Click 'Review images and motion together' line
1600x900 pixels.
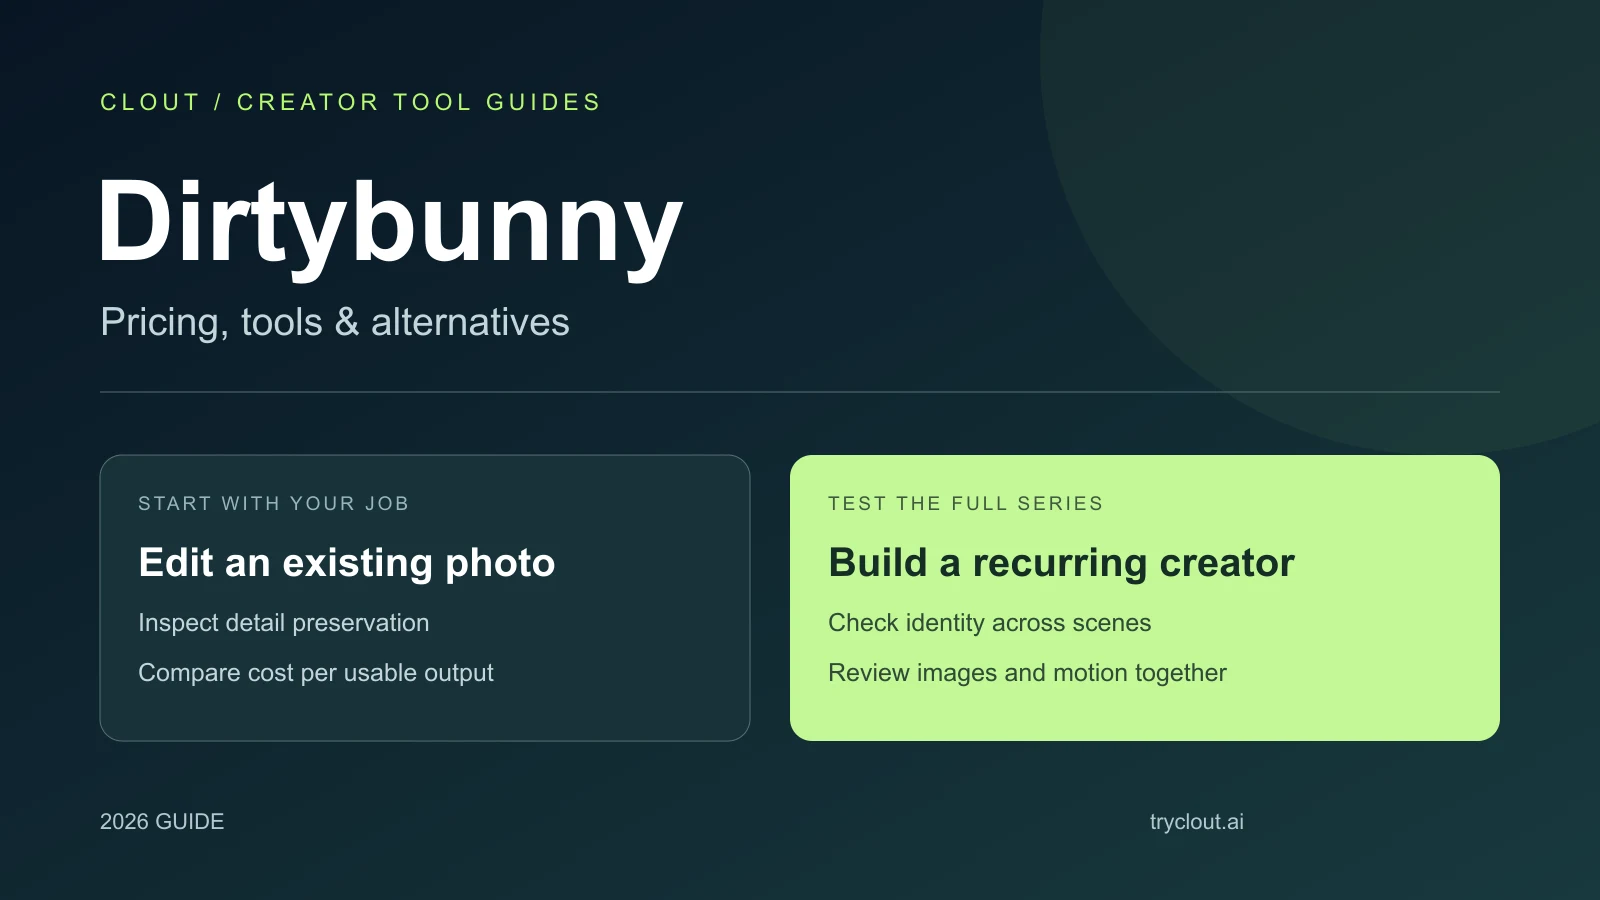pos(1027,673)
